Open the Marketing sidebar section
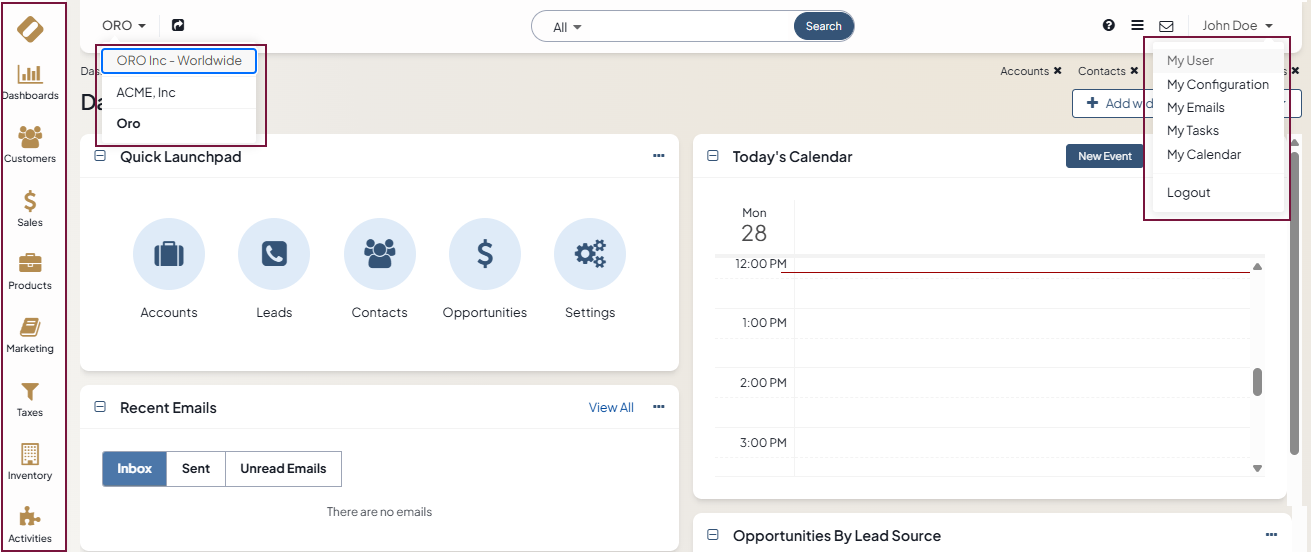 (x=30, y=335)
